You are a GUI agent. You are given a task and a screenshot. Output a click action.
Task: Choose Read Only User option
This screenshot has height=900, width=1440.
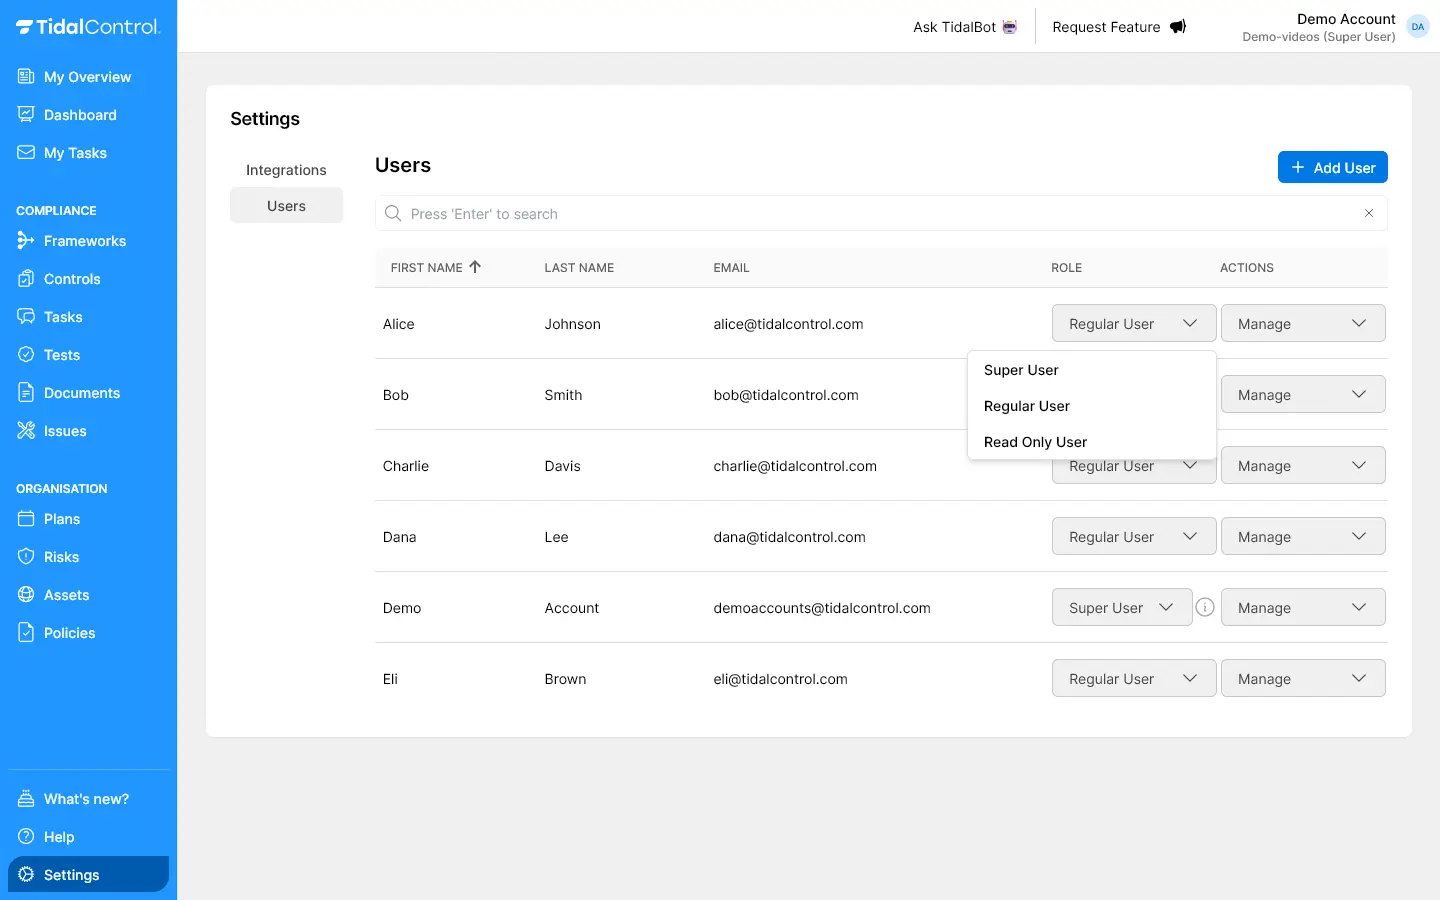click(x=1035, y=442)
